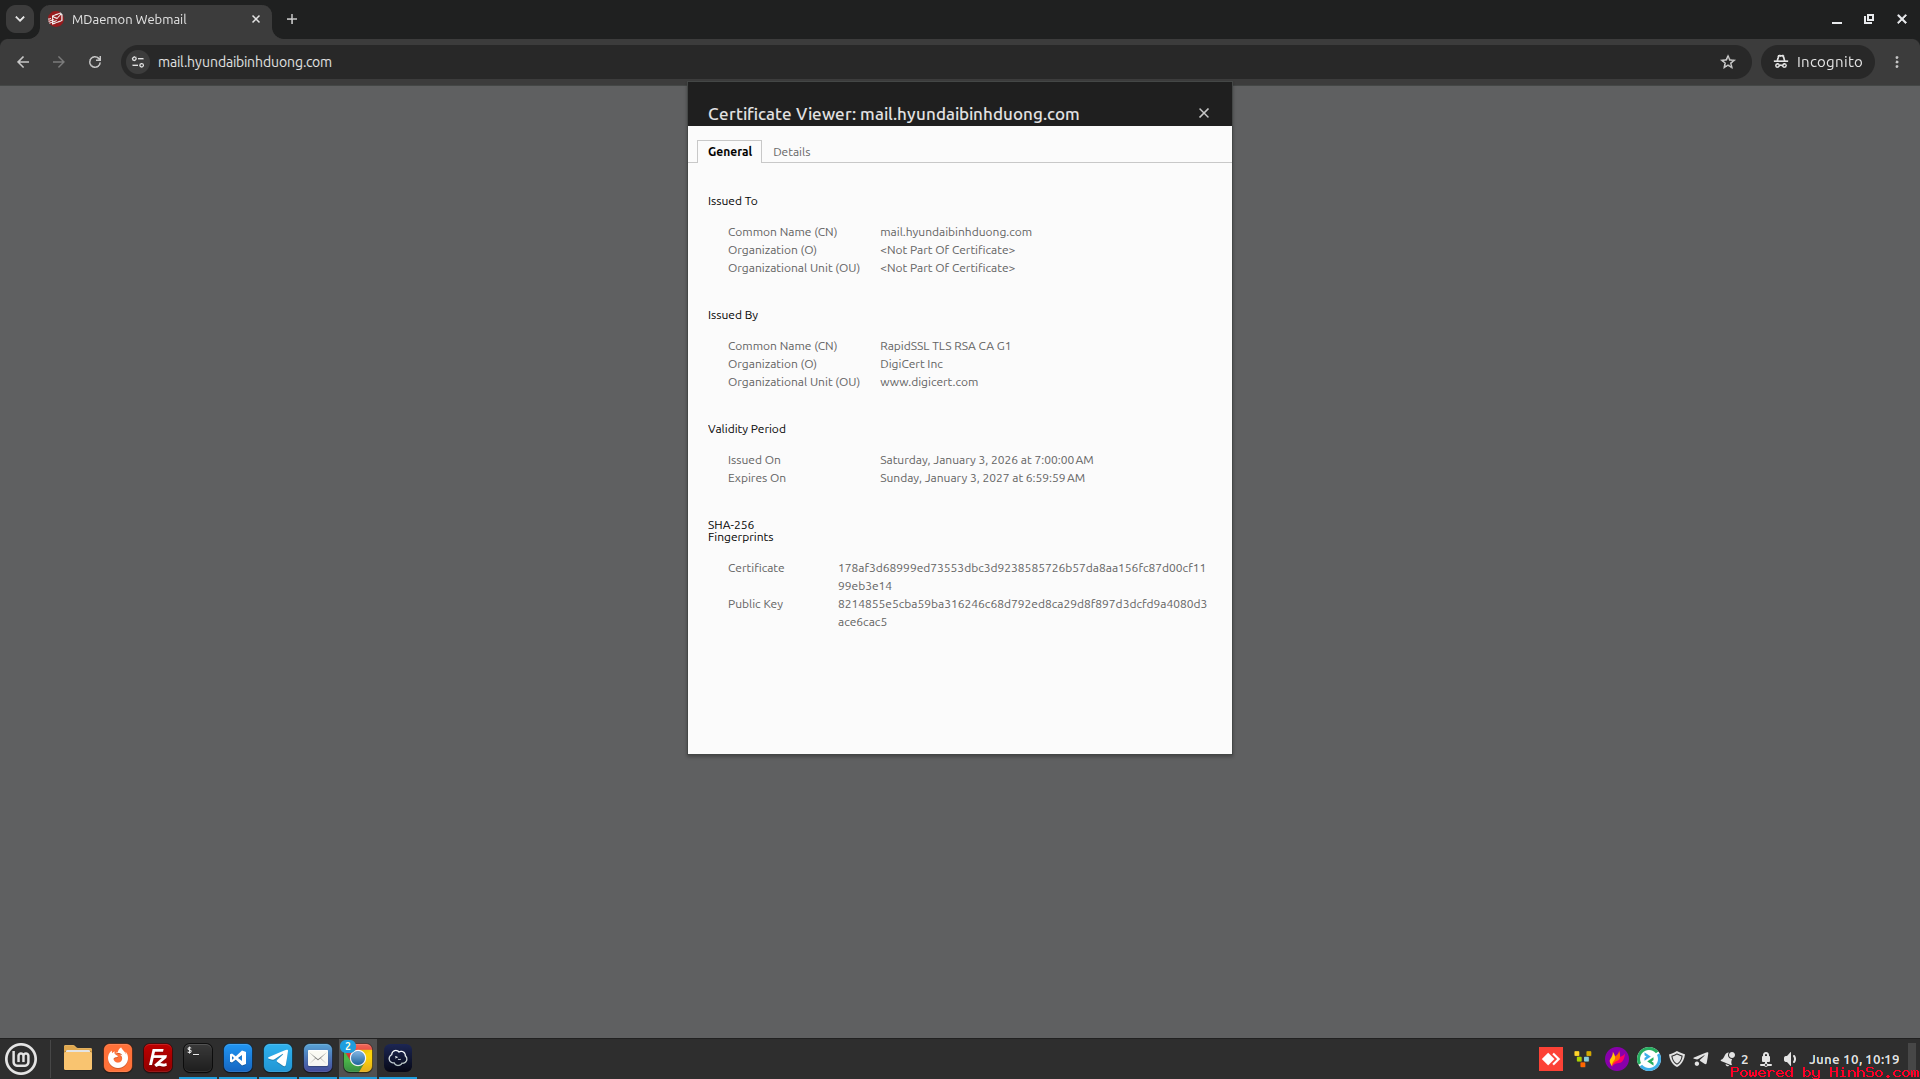Open the Linux Mint start menu
The height and width of the screenshot is (1079, 1920).
(x=21, y=1058)
